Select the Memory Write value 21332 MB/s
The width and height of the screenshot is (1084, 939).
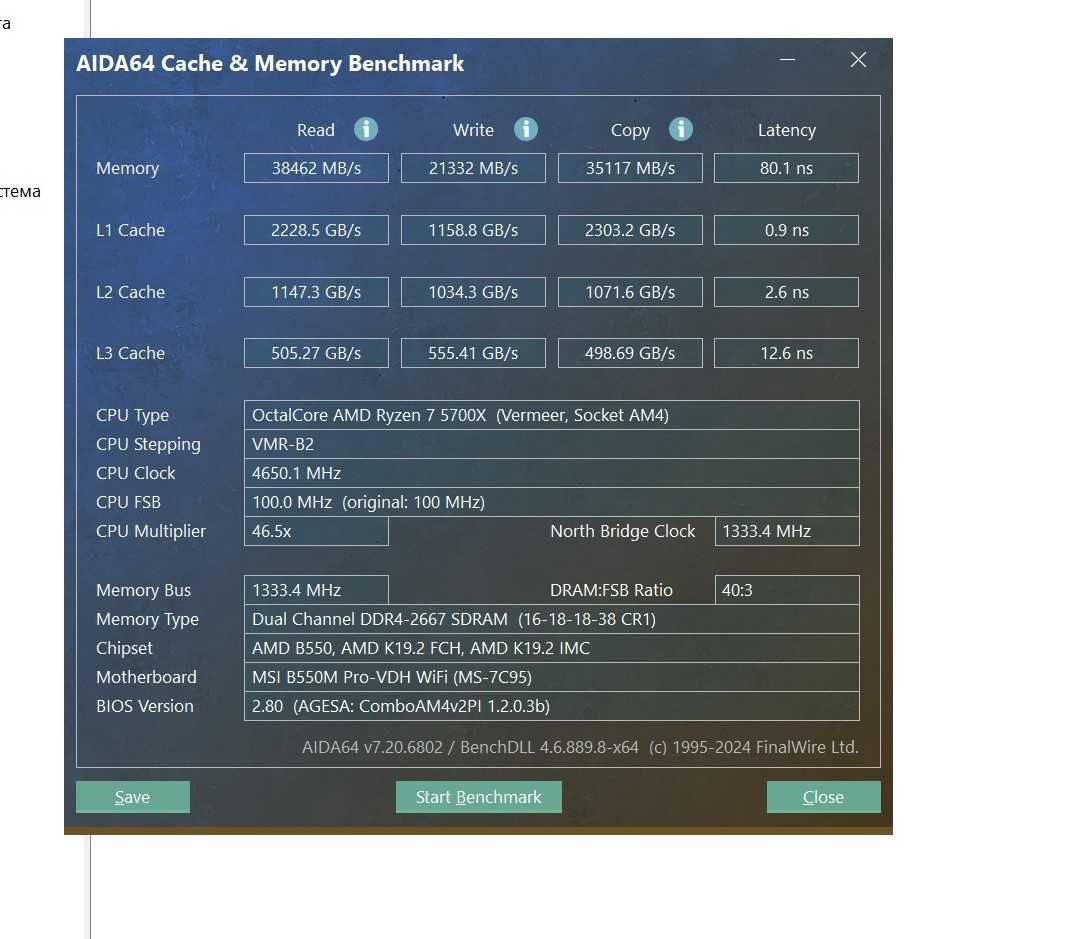coord(473,168)
